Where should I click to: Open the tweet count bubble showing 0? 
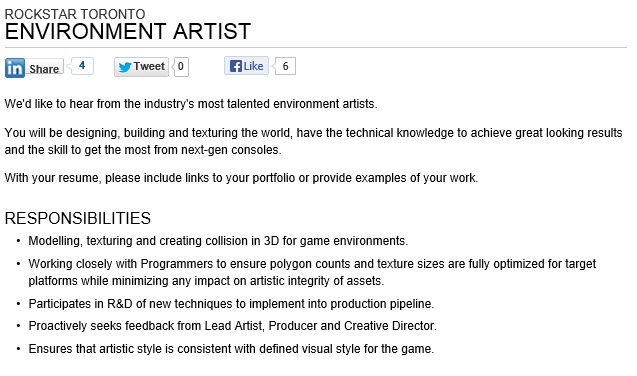pyautogui.click(x=180, y=67)
